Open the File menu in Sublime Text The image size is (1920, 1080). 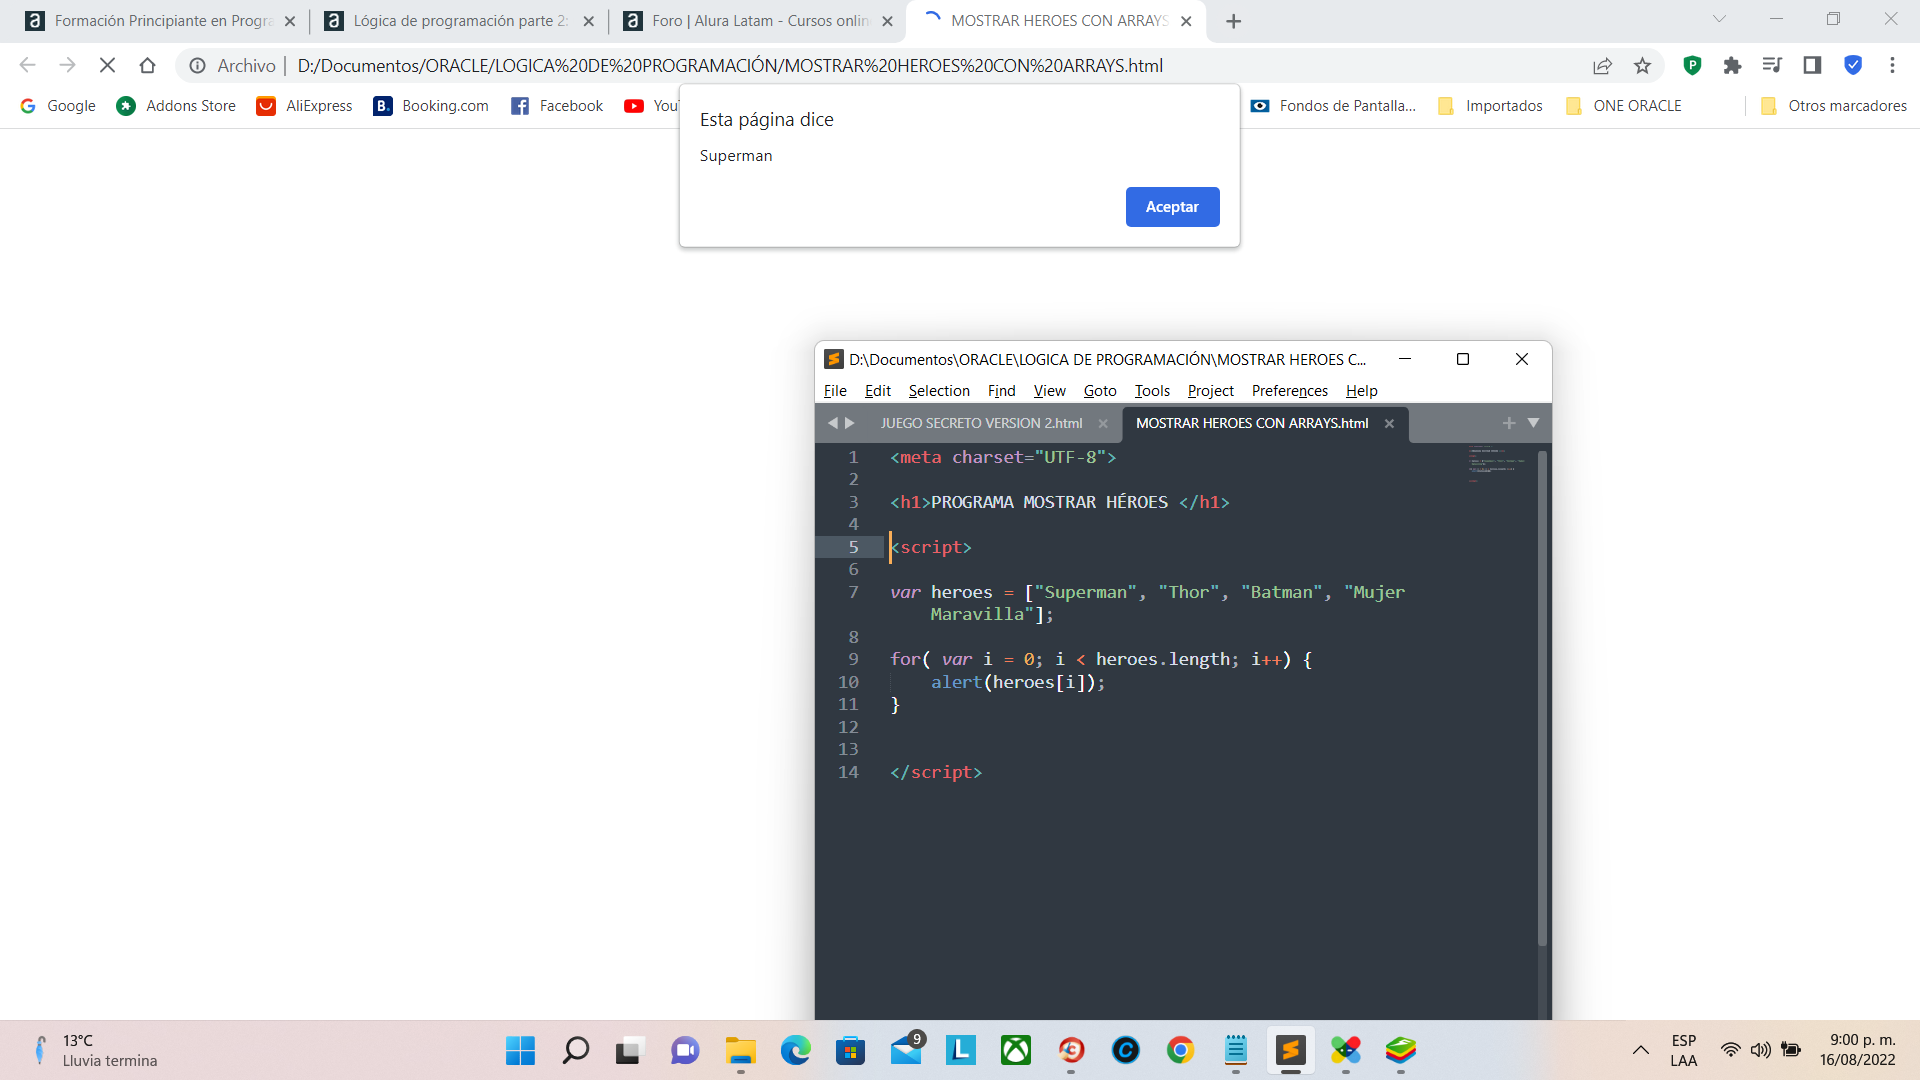[835, 391]
